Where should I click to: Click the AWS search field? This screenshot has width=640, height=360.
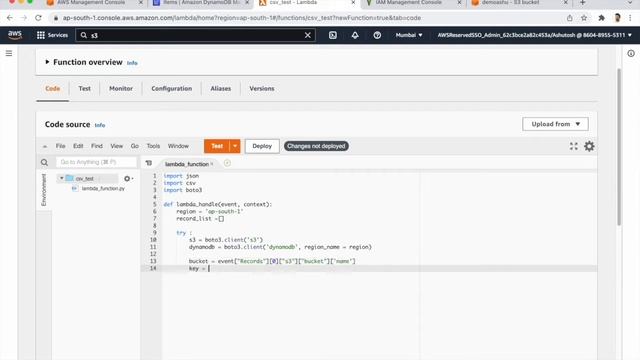point(195,35)
